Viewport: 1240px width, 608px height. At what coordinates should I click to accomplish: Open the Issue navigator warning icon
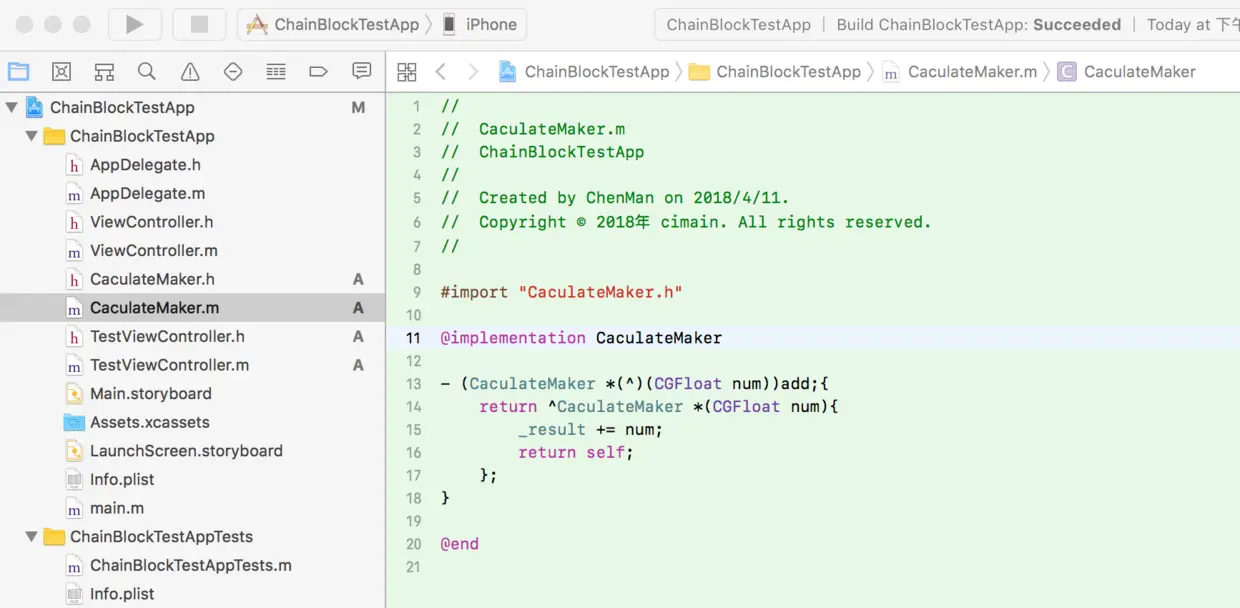[x=190, y=72]
